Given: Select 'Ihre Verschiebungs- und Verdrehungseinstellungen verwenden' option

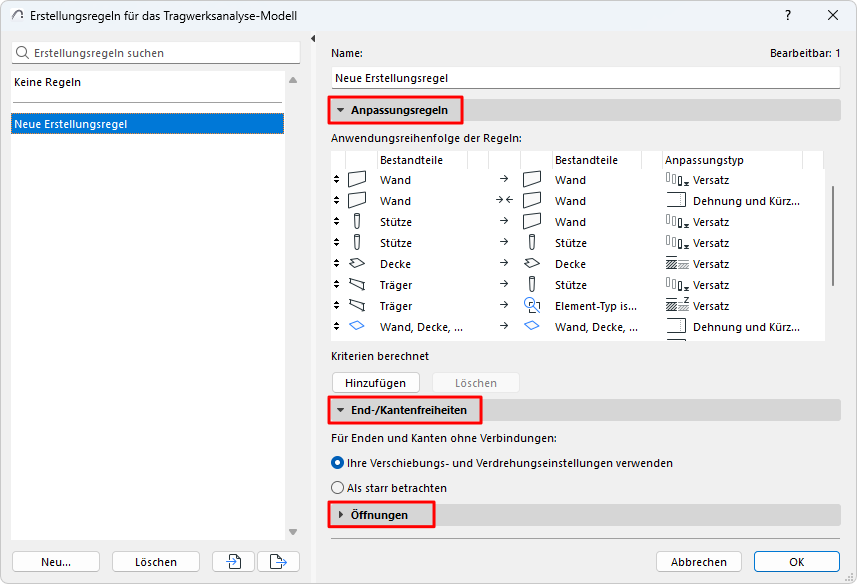Looking at the screenshot, I should click(x=338, y=463).
